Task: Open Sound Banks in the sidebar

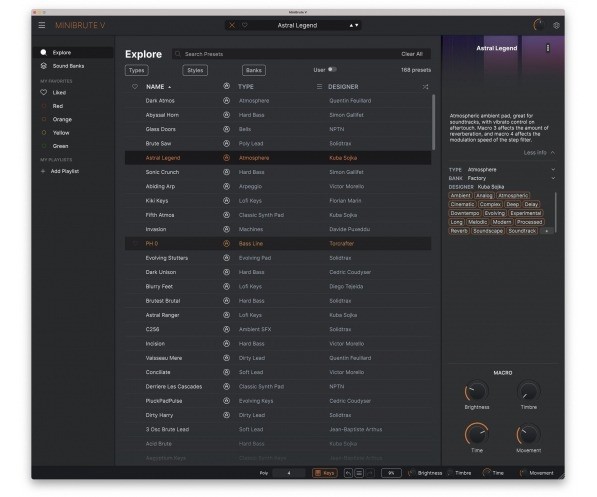Action: pyautogui.click(x=68, y=66)
